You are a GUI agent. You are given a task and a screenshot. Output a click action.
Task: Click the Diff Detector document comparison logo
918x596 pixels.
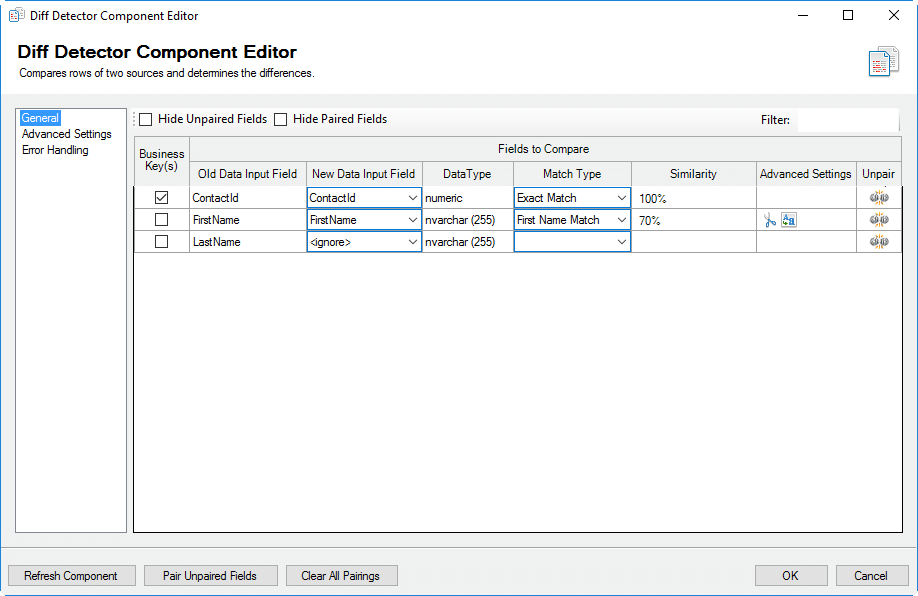coord(883,60)
